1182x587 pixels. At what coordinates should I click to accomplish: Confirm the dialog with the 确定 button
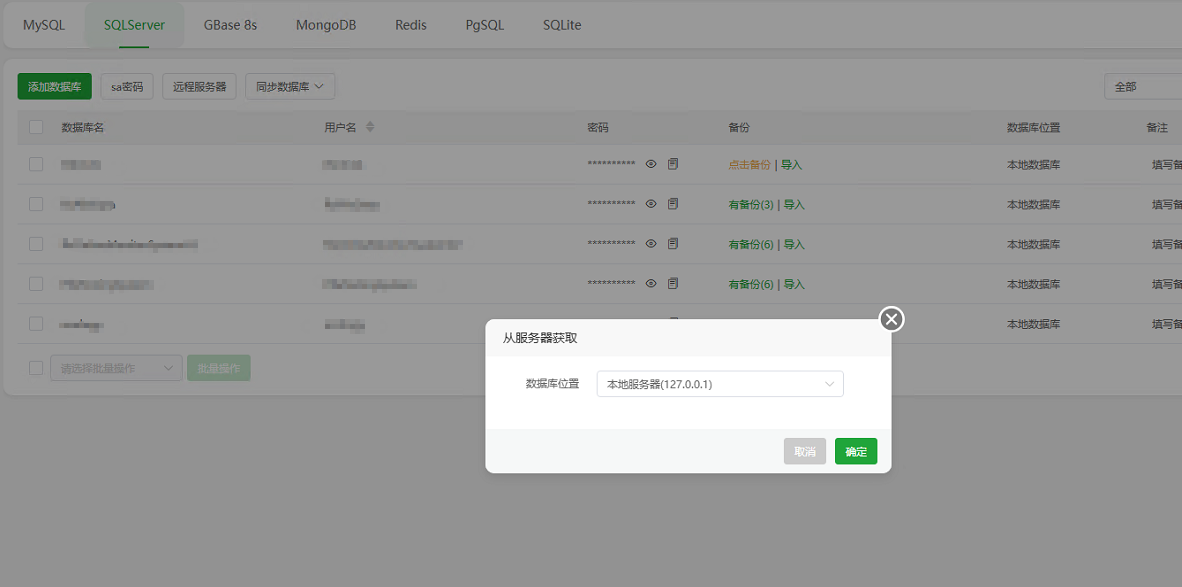pyautogui.click(x=855, y=451)
